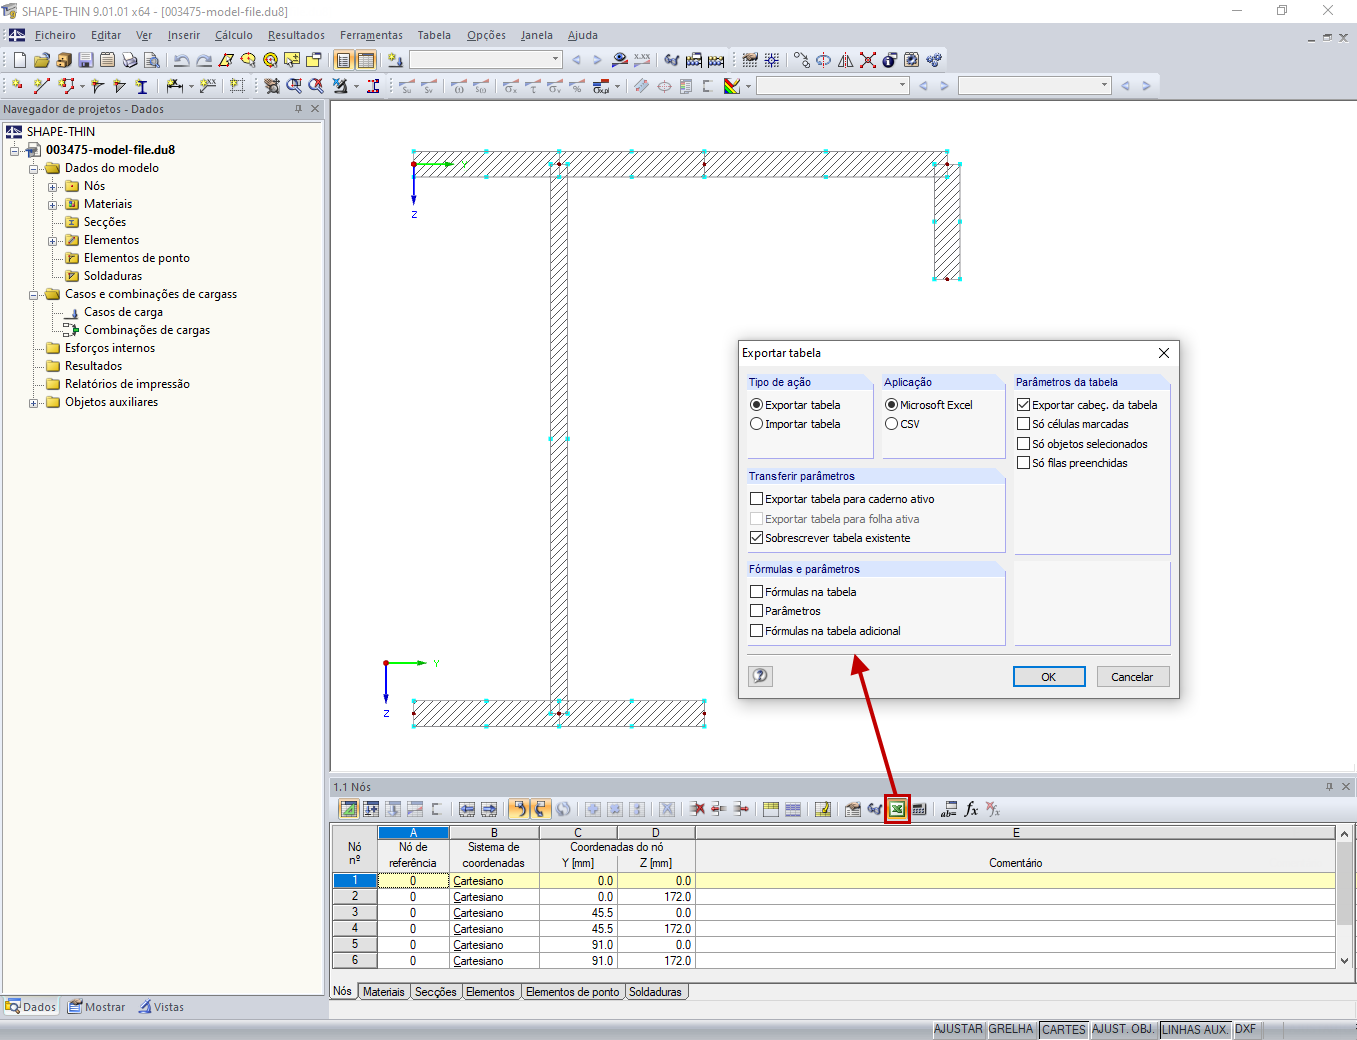Click OK in Exportar tabela dialog
The width and height of the screenshot is (1357, 1040).
click(x=1049, y=677)
